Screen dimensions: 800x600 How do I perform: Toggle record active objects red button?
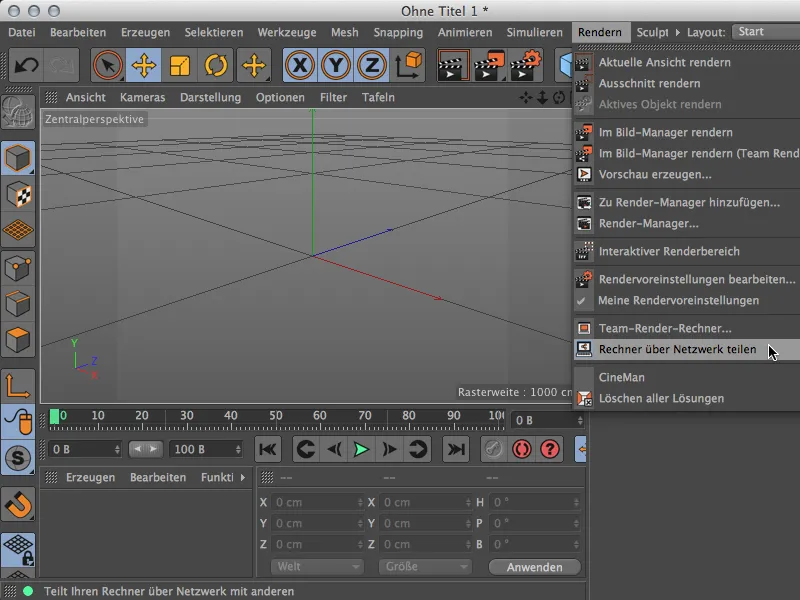[521, 449]
